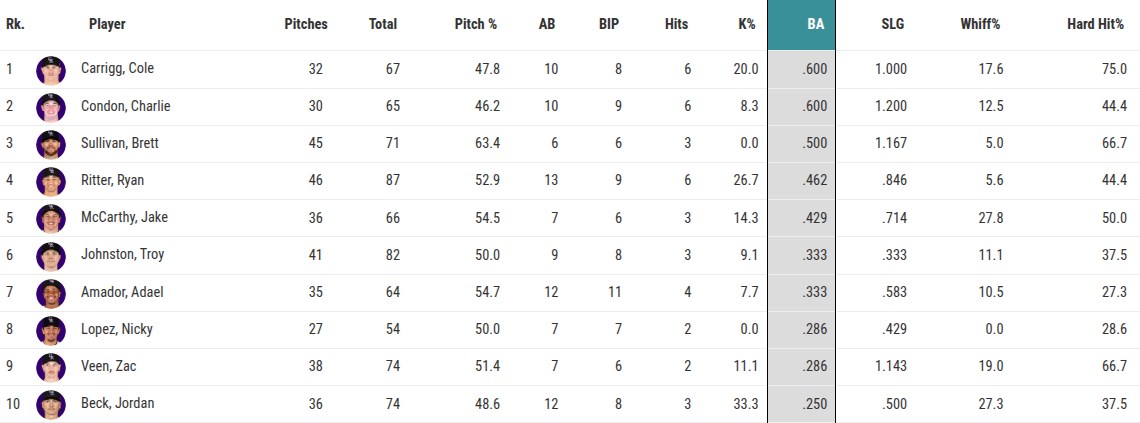Click Cole Carrigg's player headshot
This screenshot has width=1140, height=423.
coord(50,70)
